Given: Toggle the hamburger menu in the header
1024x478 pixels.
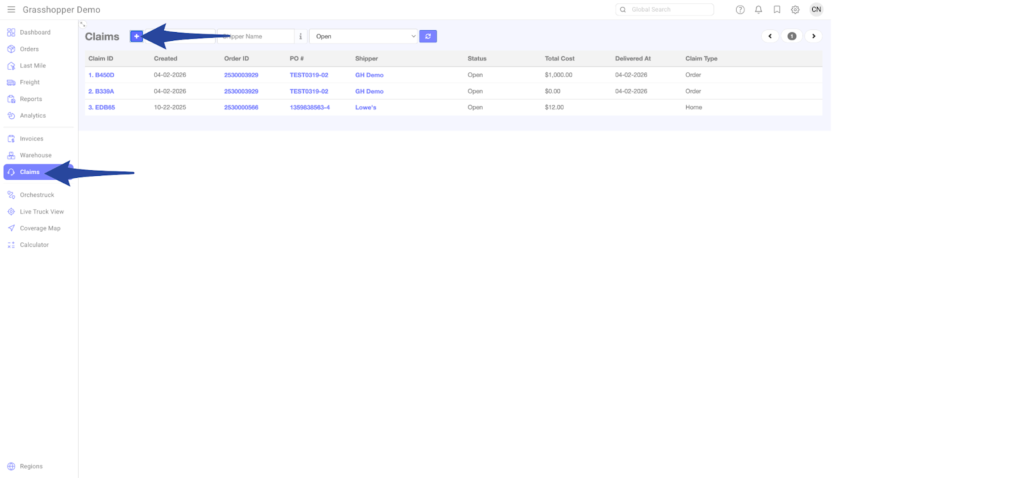Looking at the screenshot, I should coord(11,10).
